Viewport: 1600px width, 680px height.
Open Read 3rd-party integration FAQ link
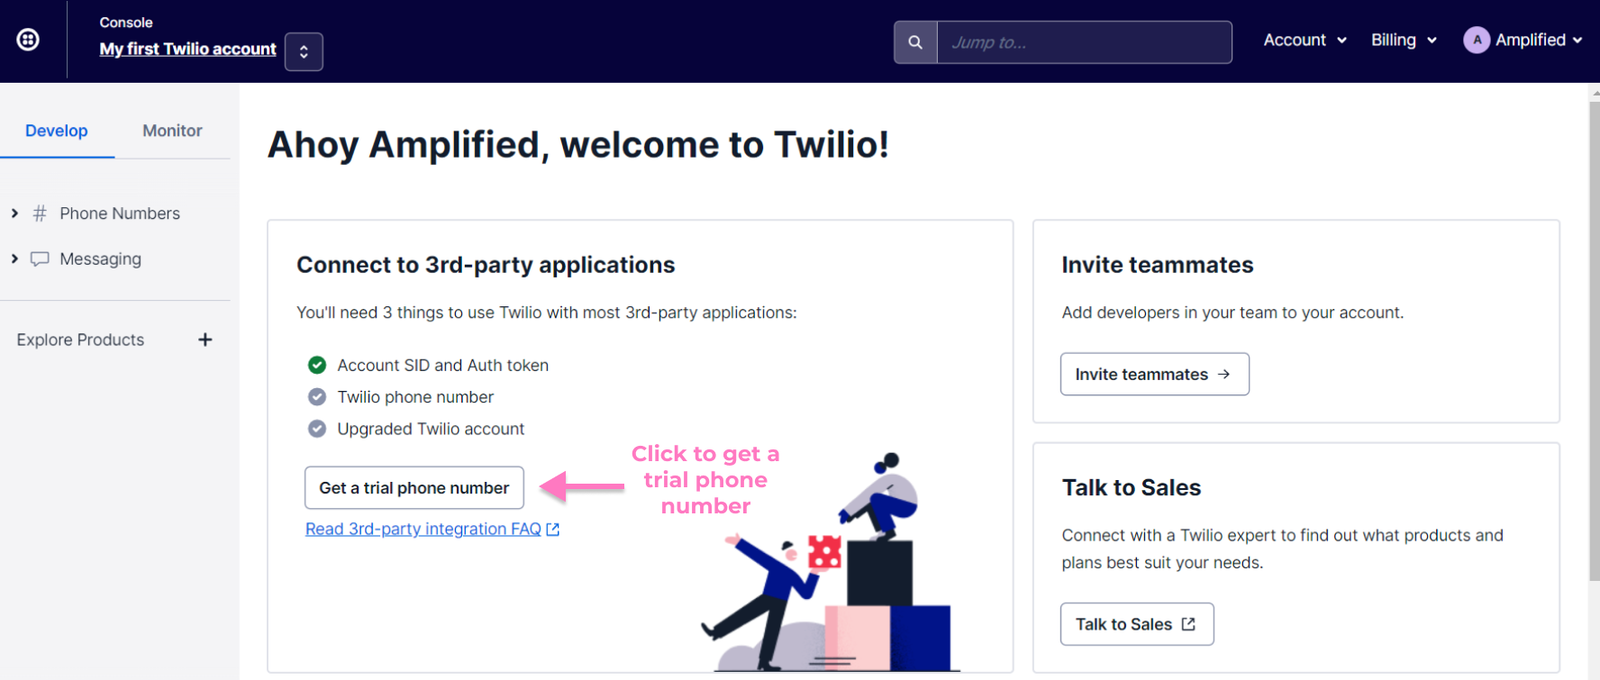[x=423, y=529]
